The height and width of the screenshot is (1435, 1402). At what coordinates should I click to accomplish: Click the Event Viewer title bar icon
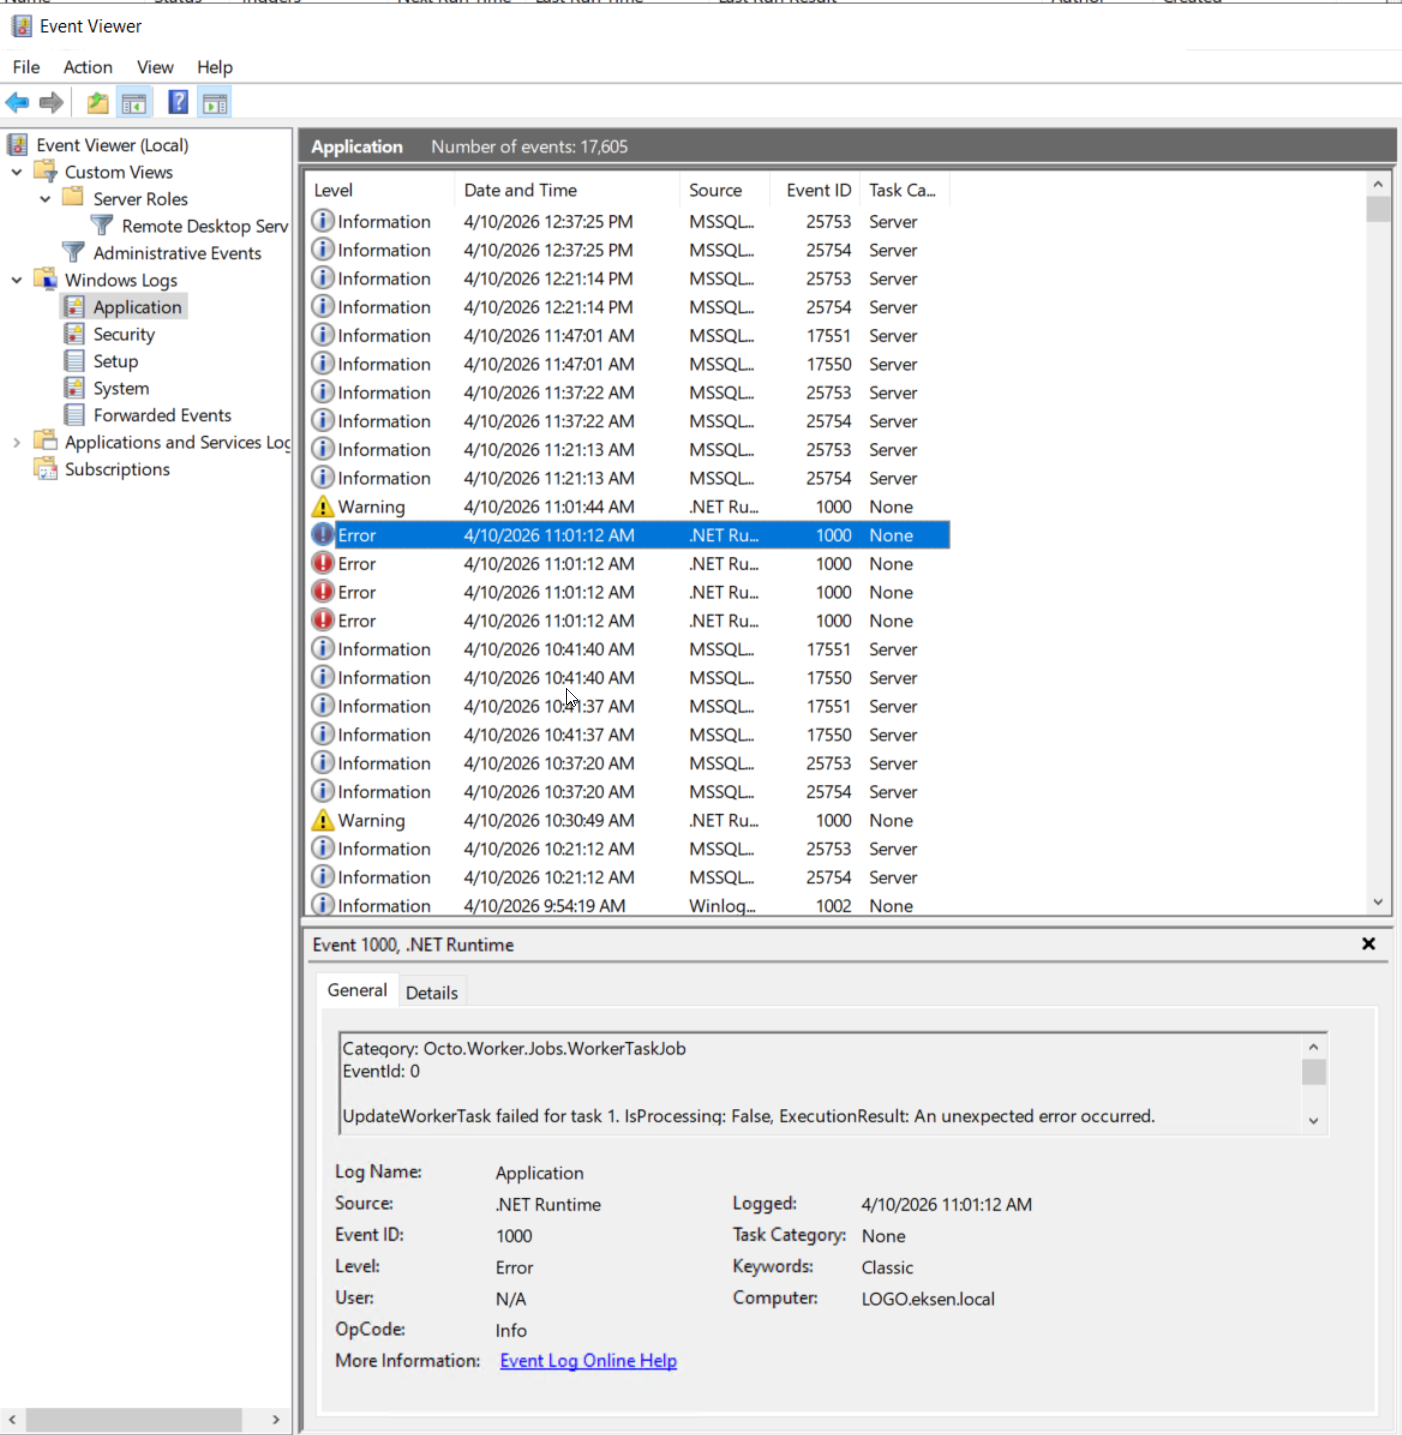pos(21,26)
